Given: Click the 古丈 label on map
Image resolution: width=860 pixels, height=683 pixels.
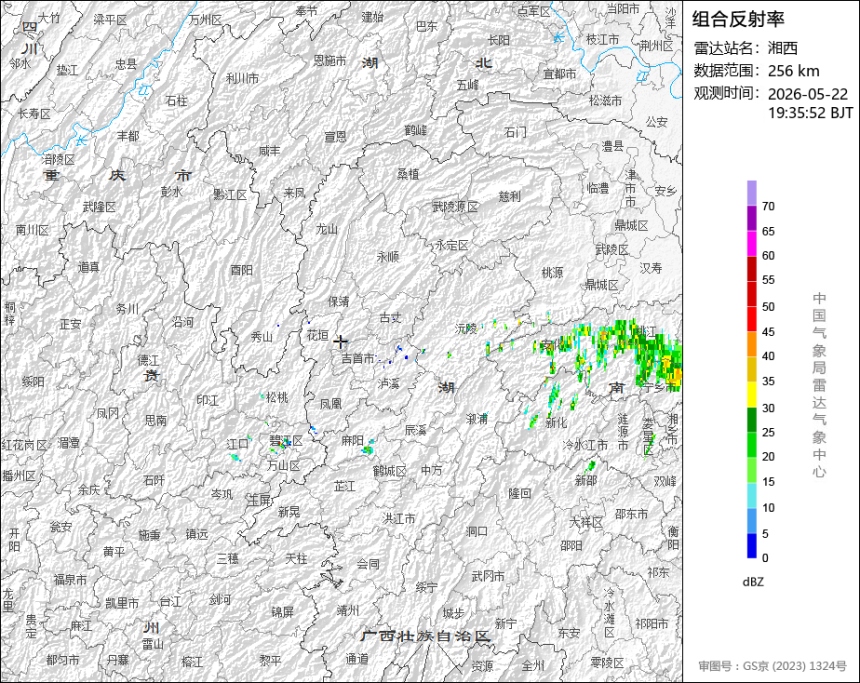Looking at the screenshot, I should [391, 317].
